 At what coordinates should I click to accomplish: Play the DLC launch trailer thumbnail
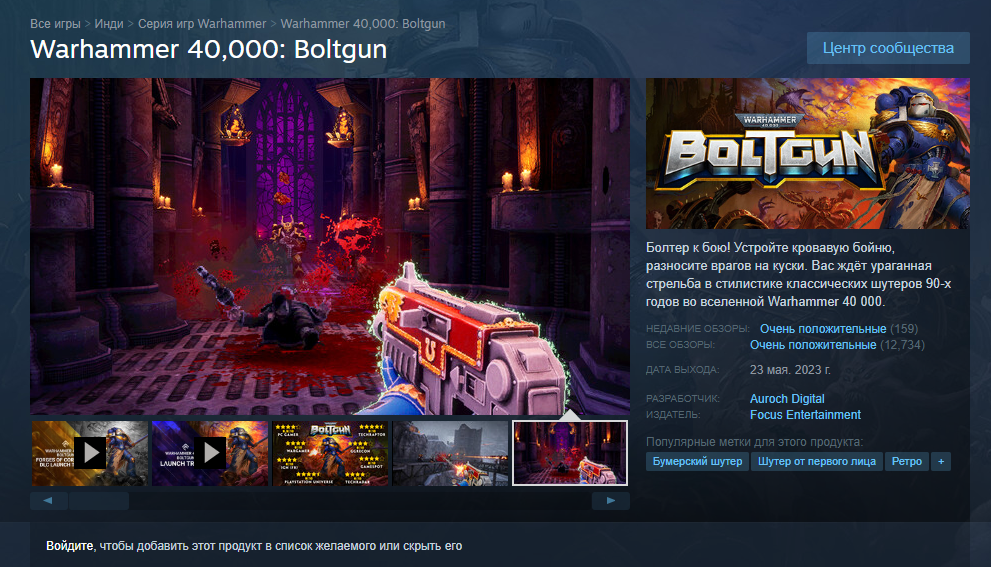pos(90,453)
